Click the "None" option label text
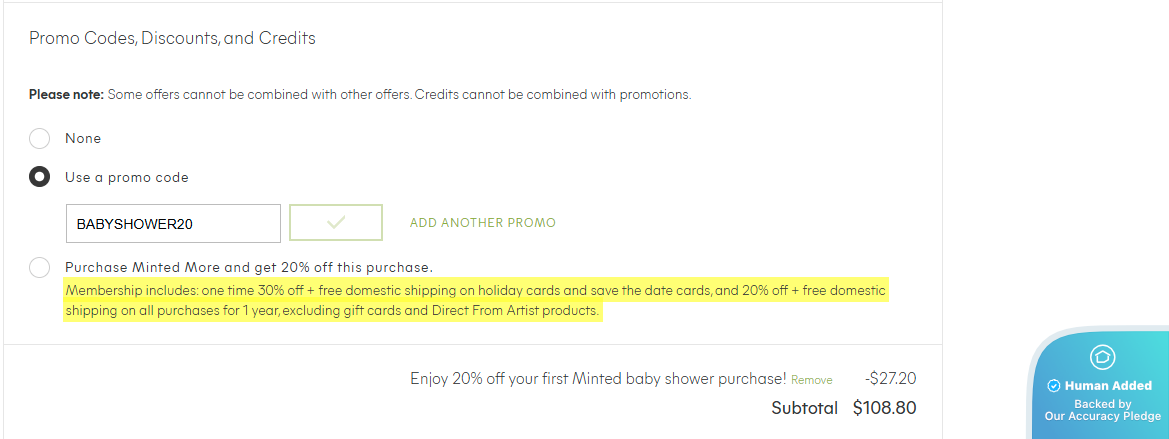The height and width of the screenshot is (439, 1169). click(x=83, y=138)
